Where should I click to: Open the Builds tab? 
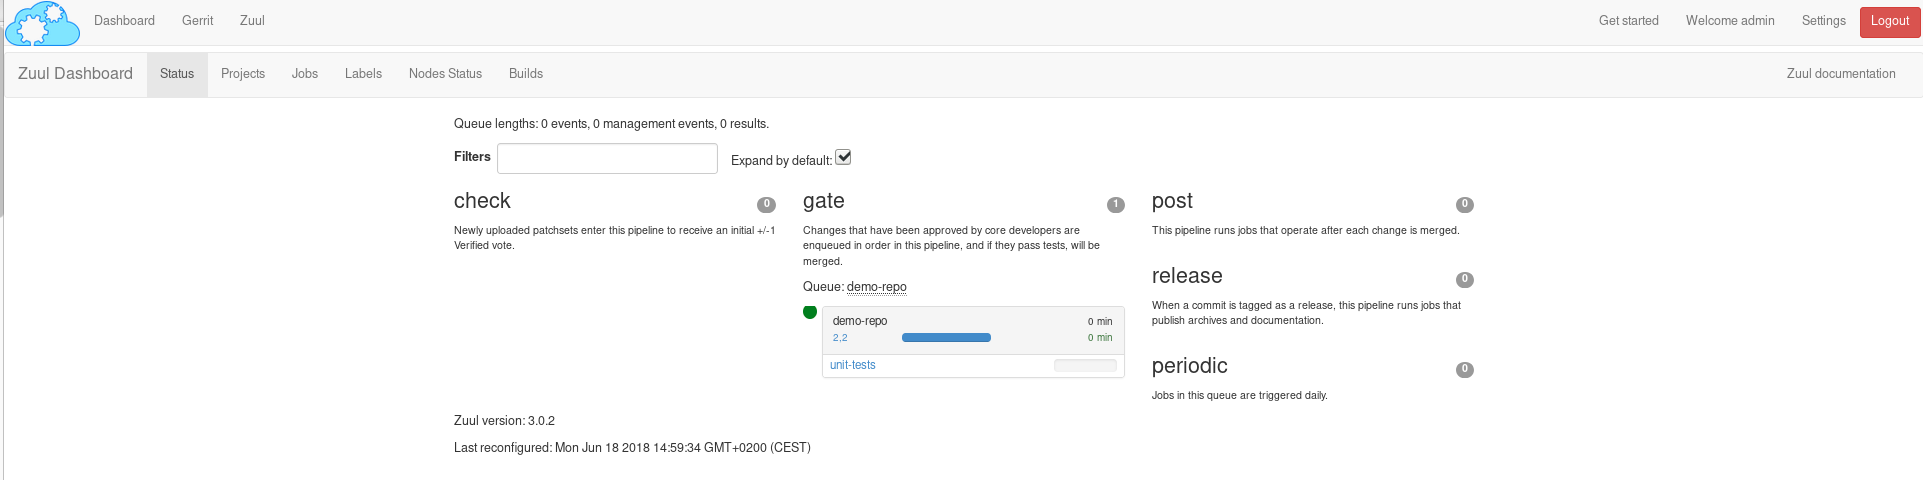526,74
